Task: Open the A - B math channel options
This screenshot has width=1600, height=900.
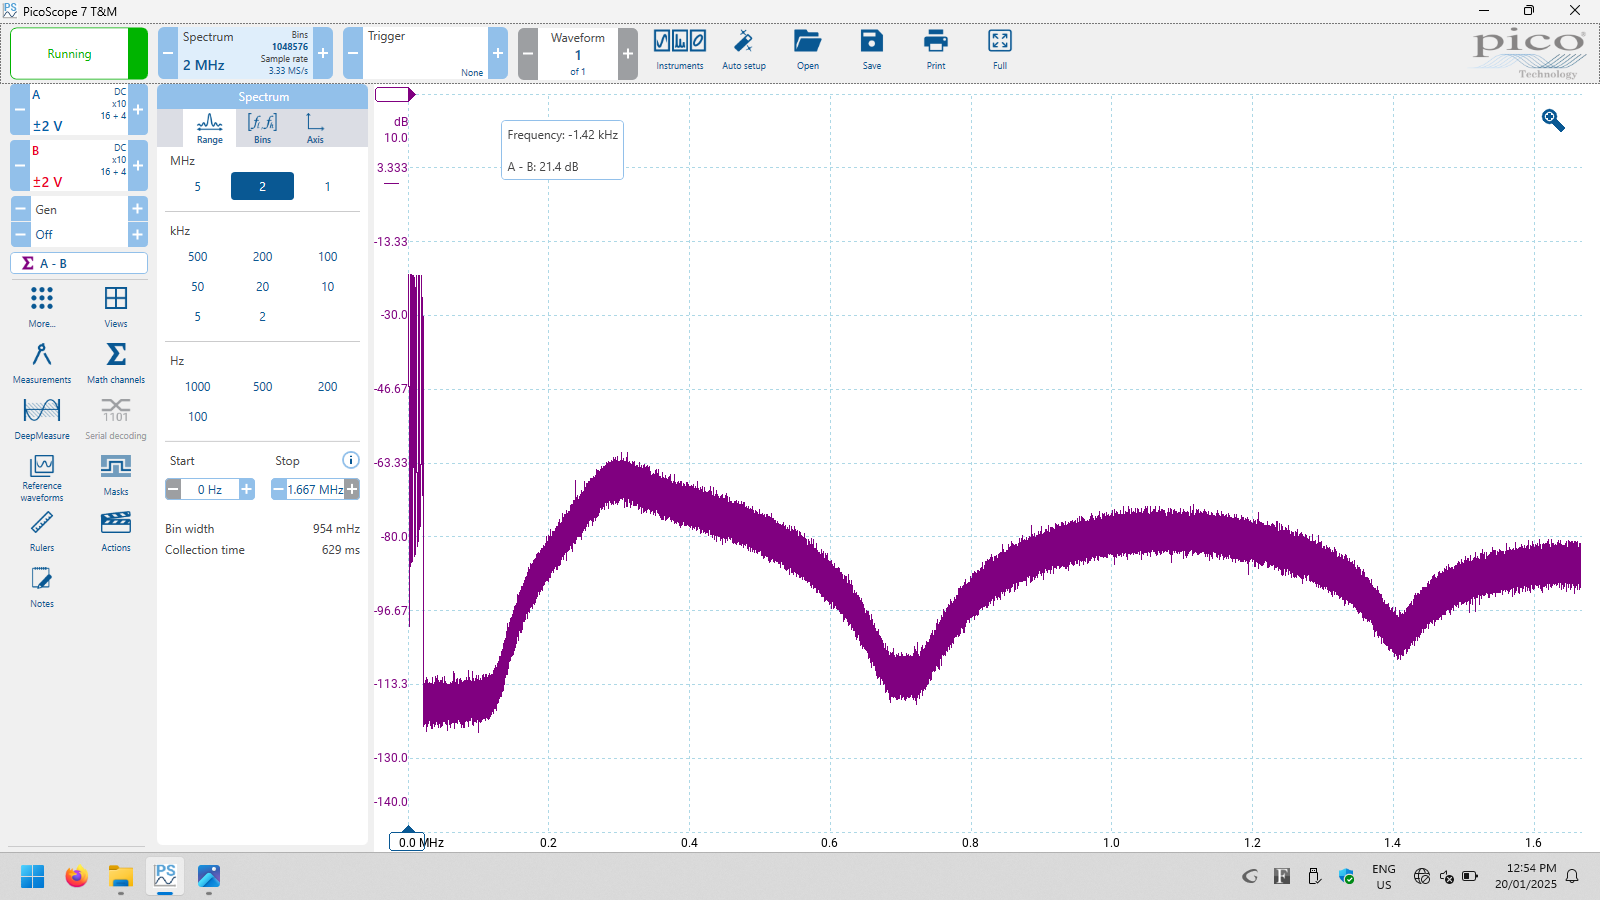Action: [x=79, y=263]
